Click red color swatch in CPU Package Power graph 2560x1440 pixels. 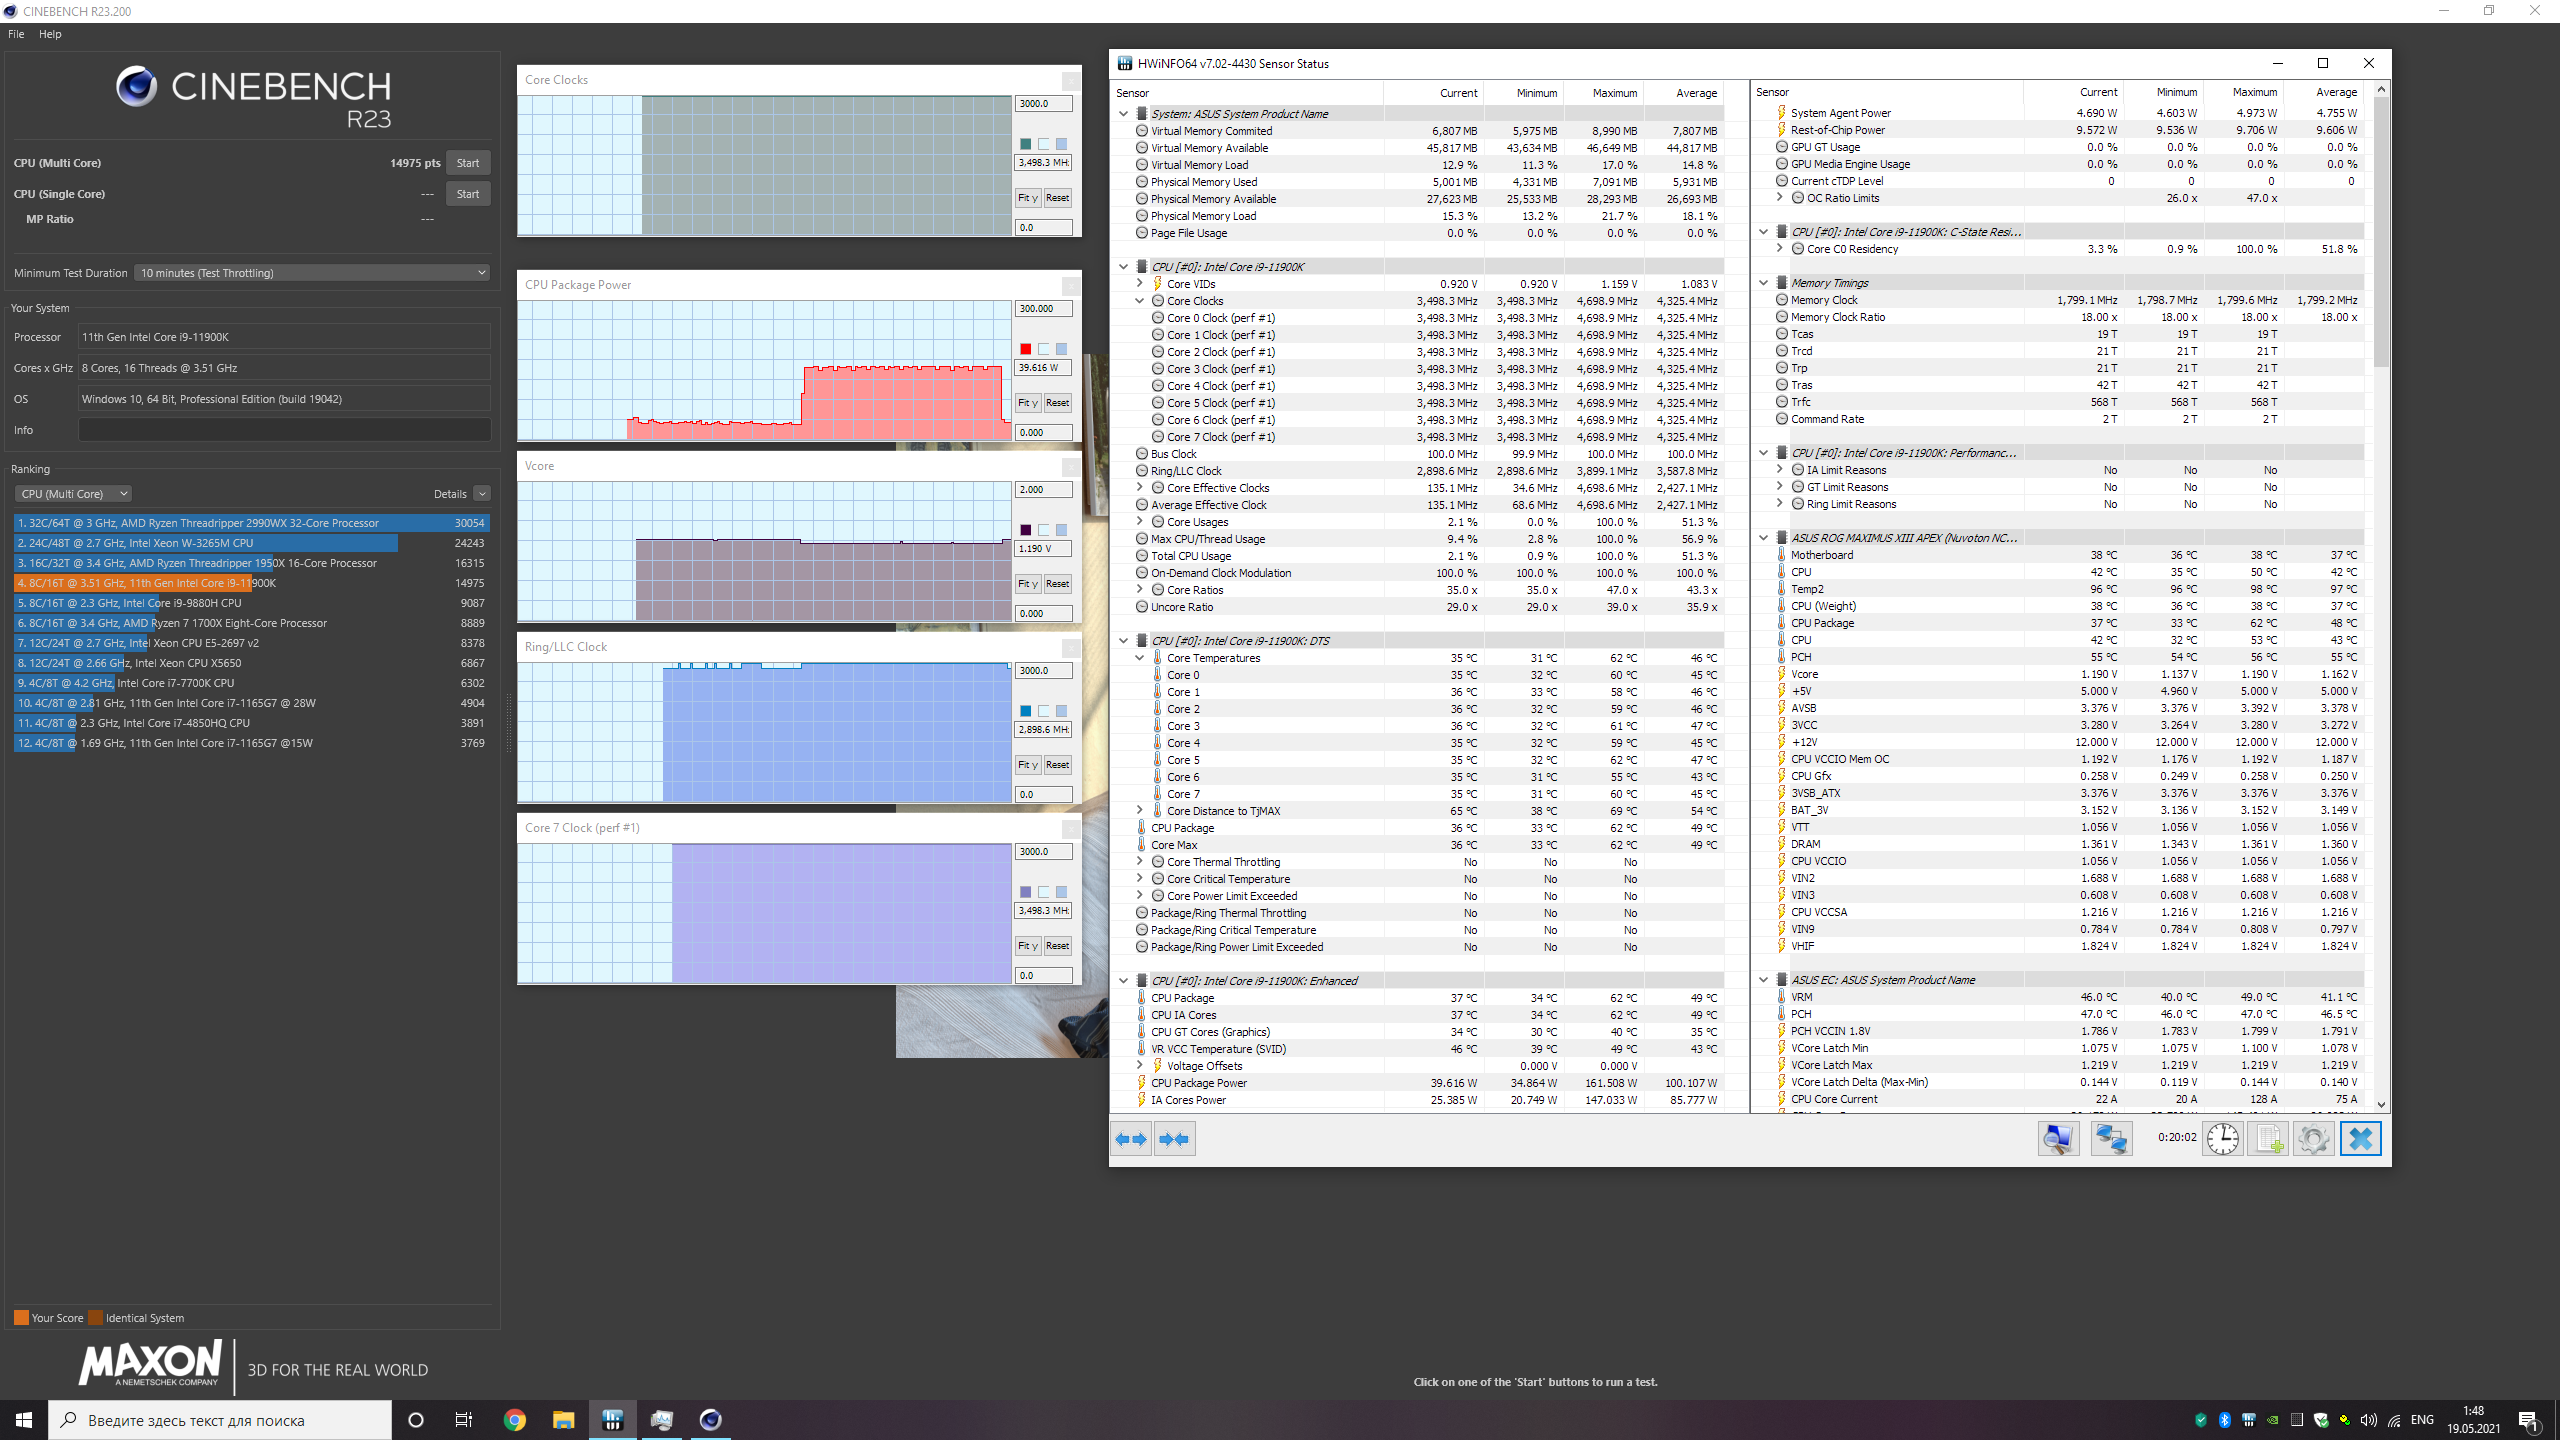[1025, 349]
